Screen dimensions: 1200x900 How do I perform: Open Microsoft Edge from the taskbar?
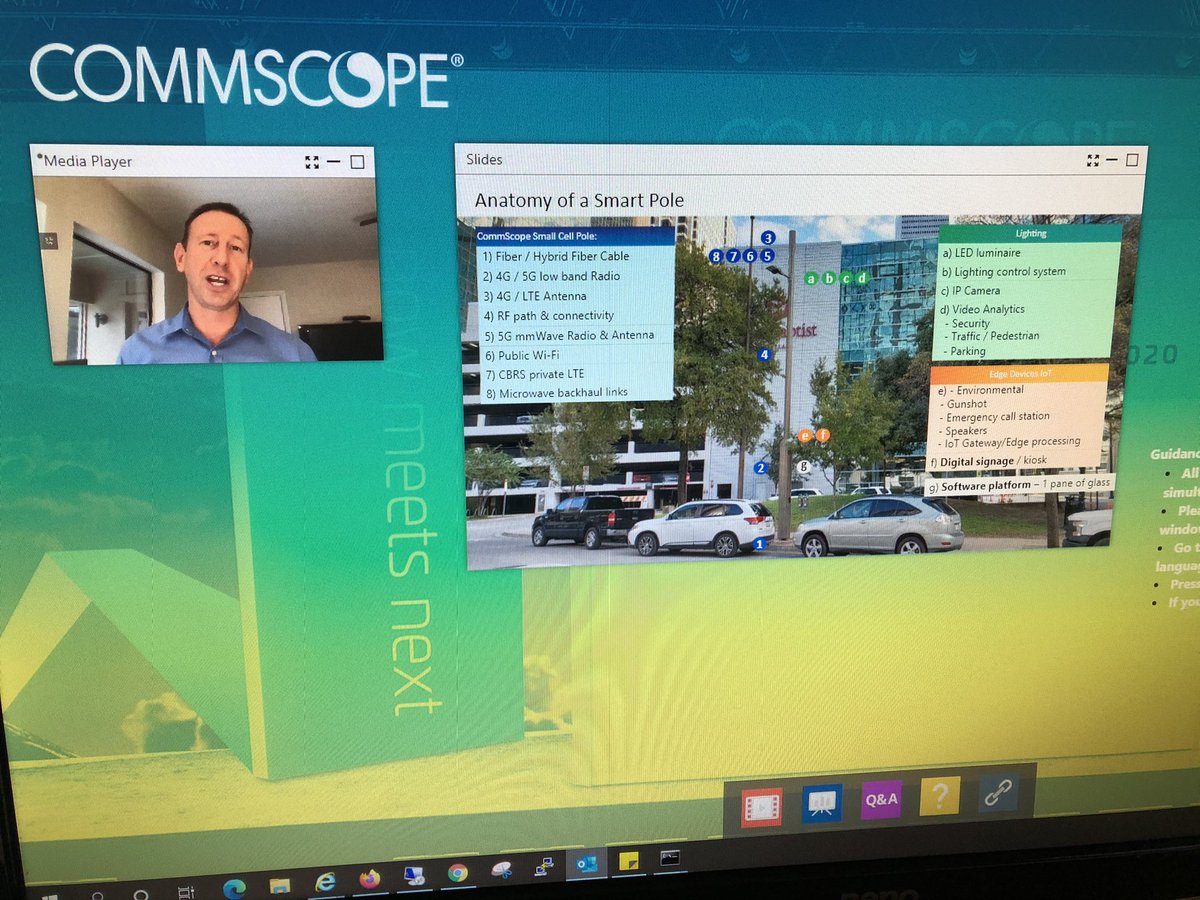[235, 887]
